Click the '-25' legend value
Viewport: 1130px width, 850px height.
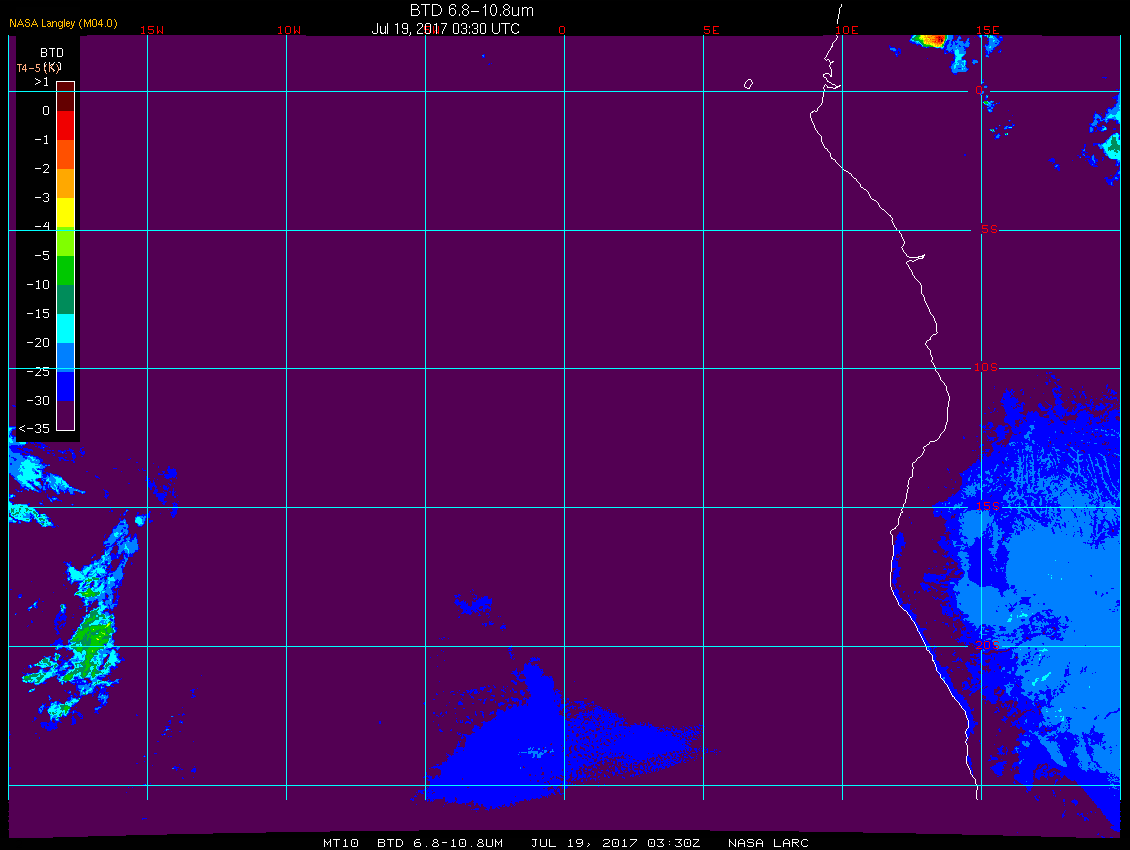point(38,371)
